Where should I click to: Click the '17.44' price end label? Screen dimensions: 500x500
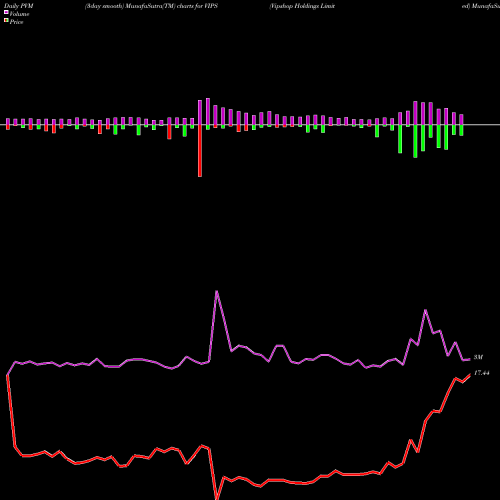click(x=481, y=373)
